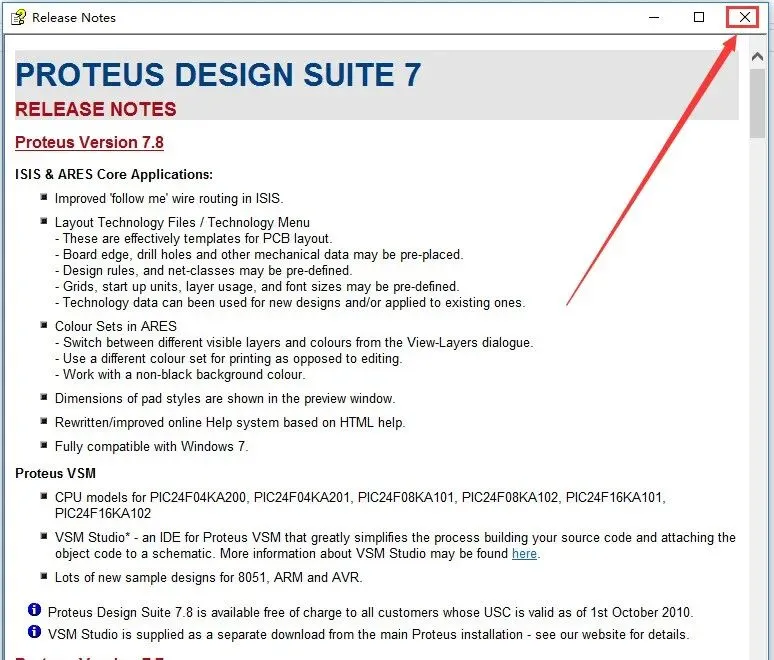Image resolution: width=774 pixels, height=660 pixels.
Task: Click the 'ISIS & ARES Core Applications:' heading
Action: click(114, 174)
